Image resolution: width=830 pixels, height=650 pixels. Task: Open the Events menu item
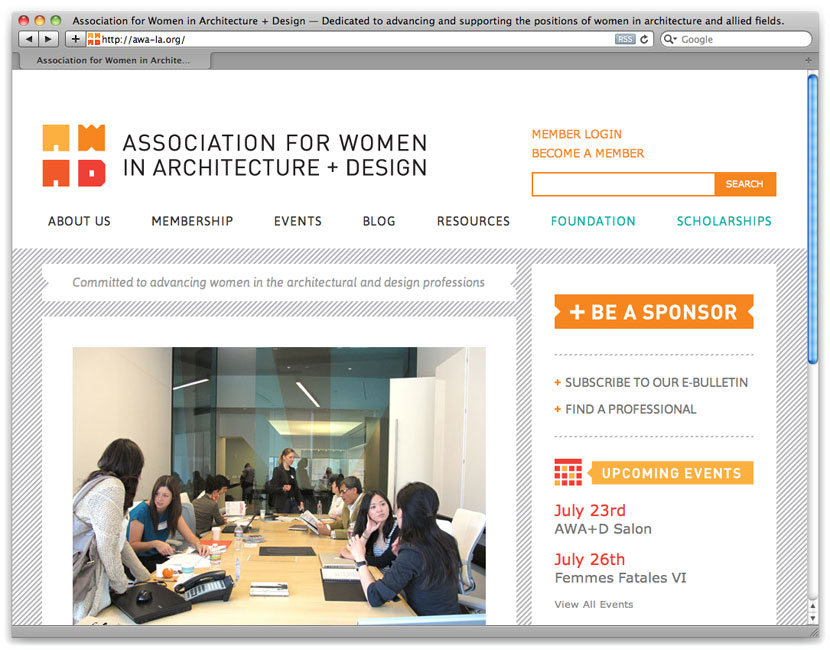tap(297, 221)
